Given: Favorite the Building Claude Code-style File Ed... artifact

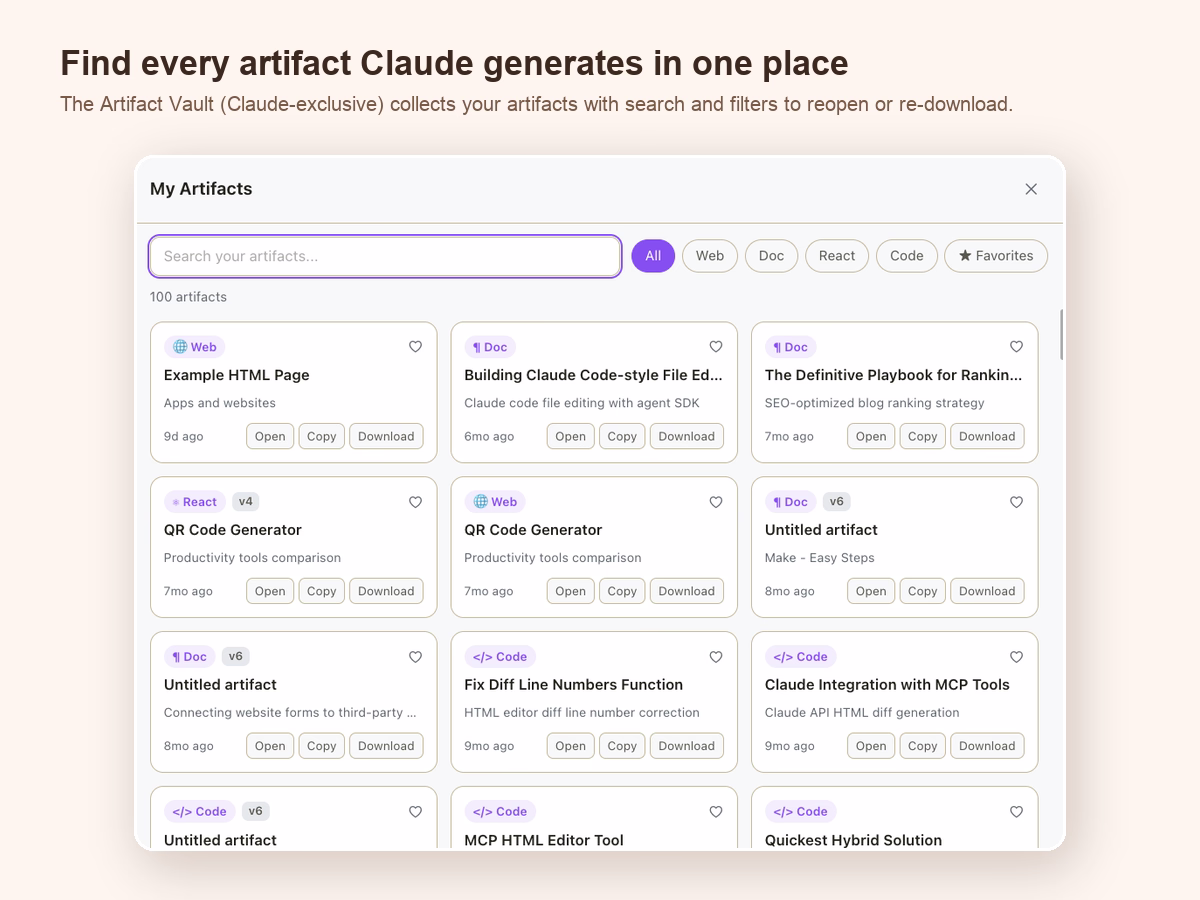Looking at the screenshot, I should (716, 347).
